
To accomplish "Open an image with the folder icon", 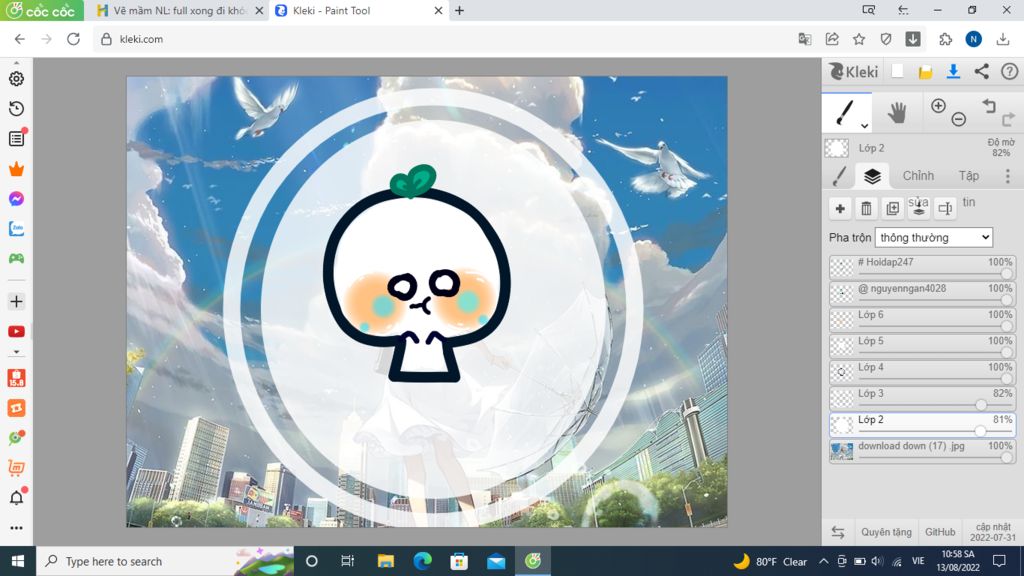I will pyautogui.click(x=925, y=72).
